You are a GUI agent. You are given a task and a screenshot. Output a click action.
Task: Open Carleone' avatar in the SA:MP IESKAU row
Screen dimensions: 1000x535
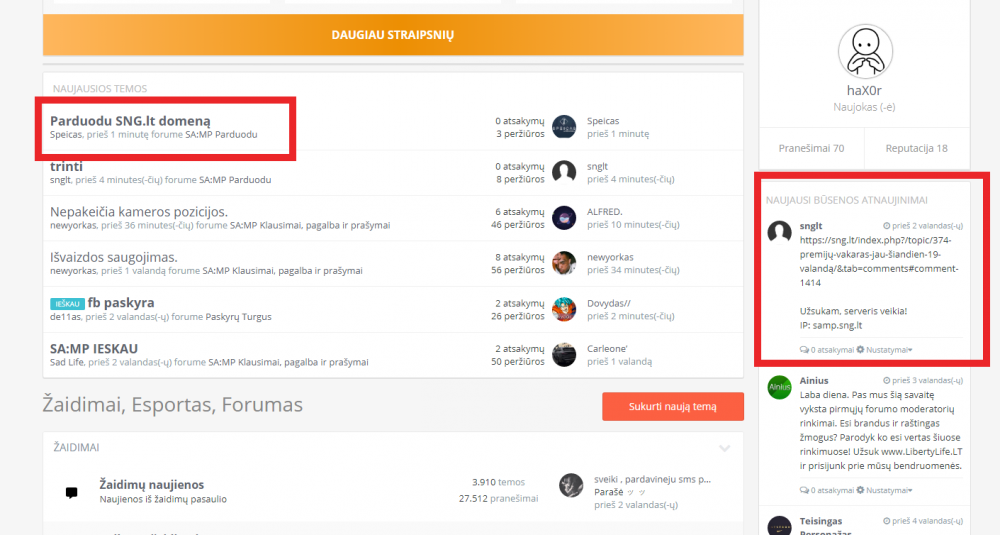(564, 355)
